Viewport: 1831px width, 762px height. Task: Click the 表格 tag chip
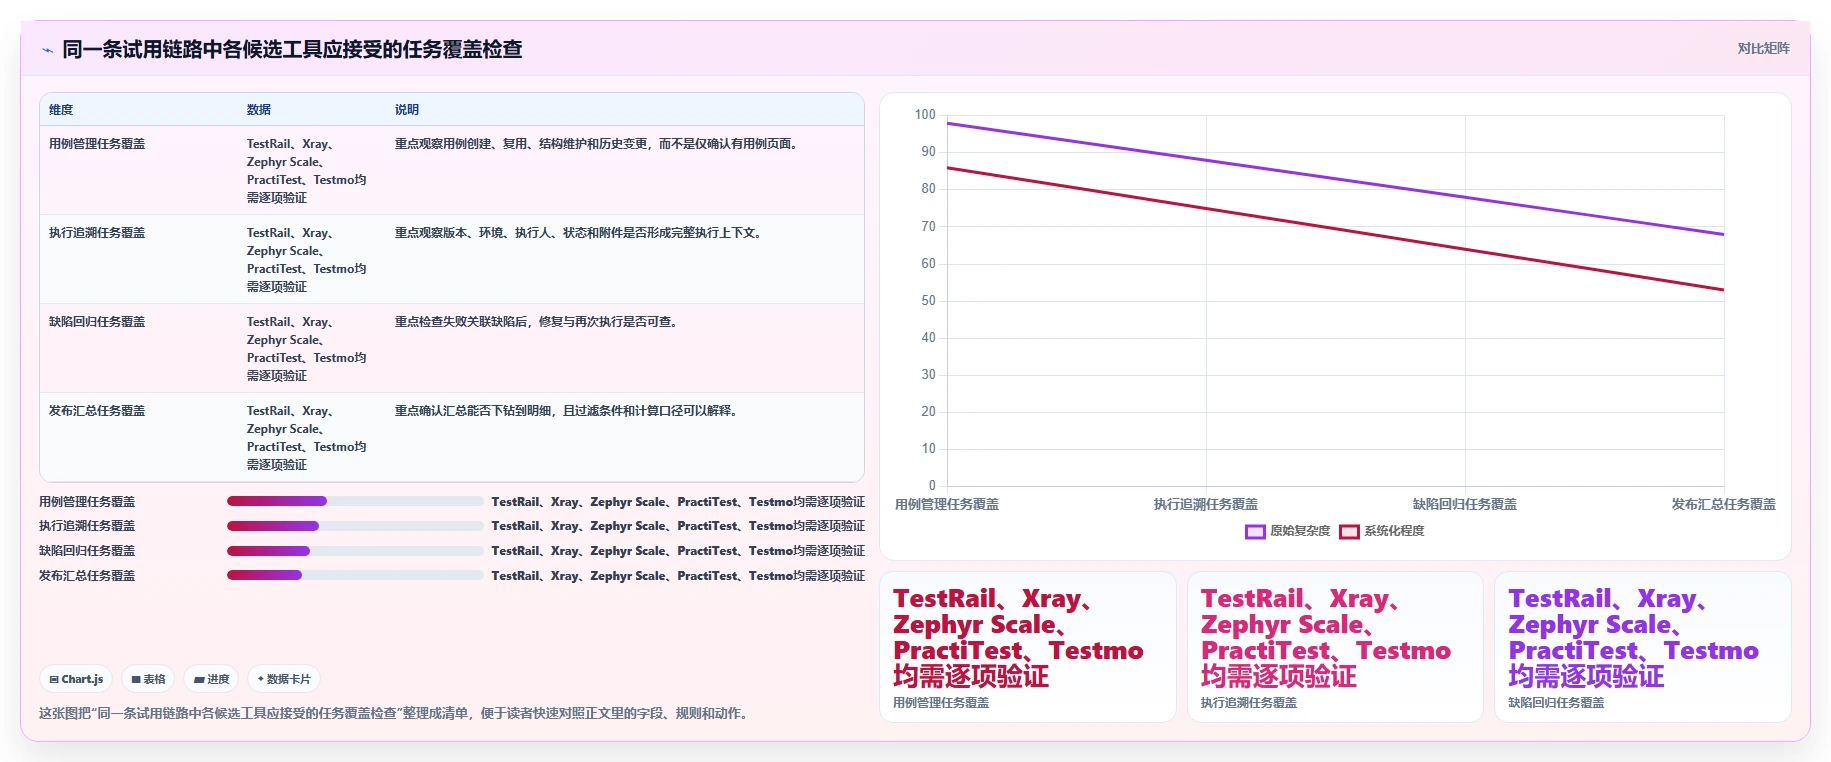tap(148, 679)
